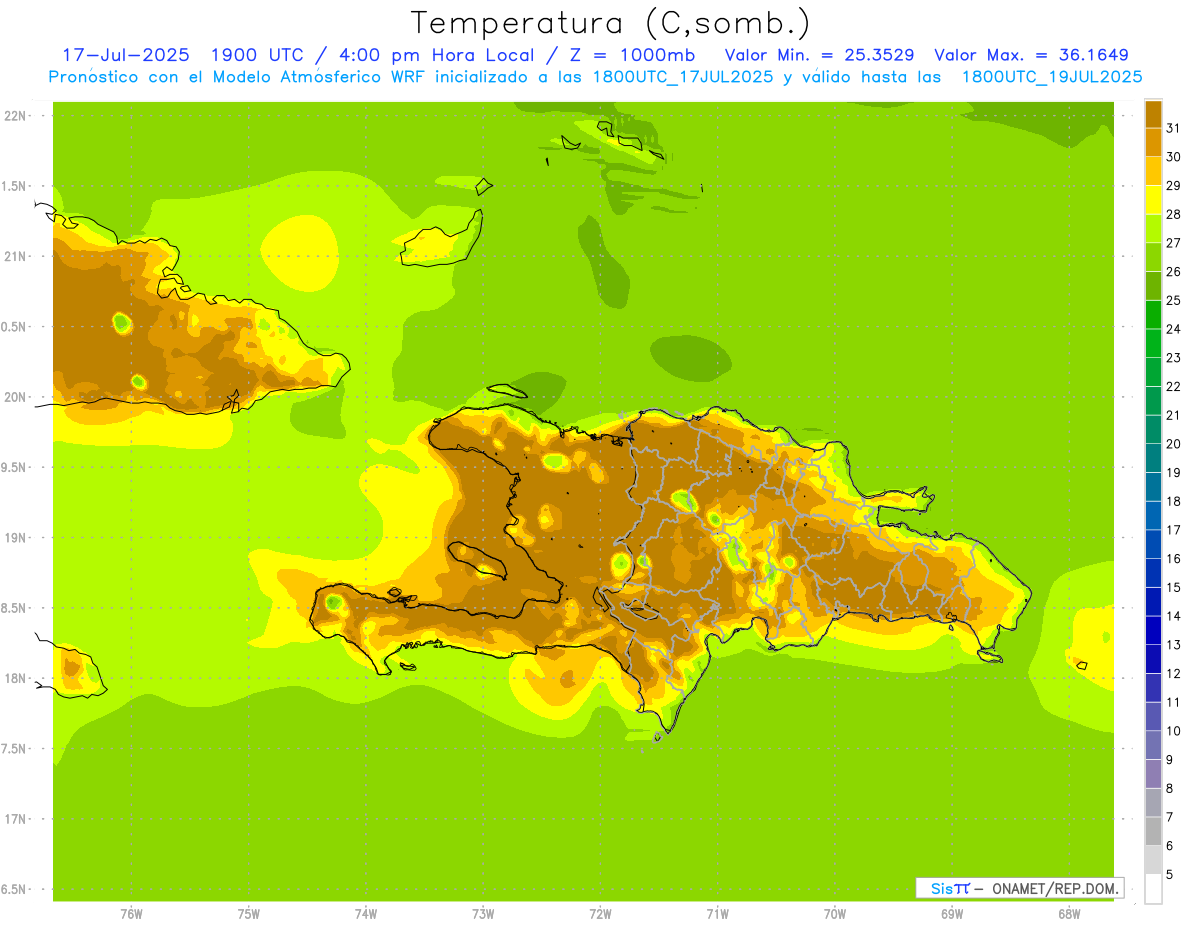The image size is (1200, 927).
Task: Click the '19N' latitude axis label
Action: point(15,537)
